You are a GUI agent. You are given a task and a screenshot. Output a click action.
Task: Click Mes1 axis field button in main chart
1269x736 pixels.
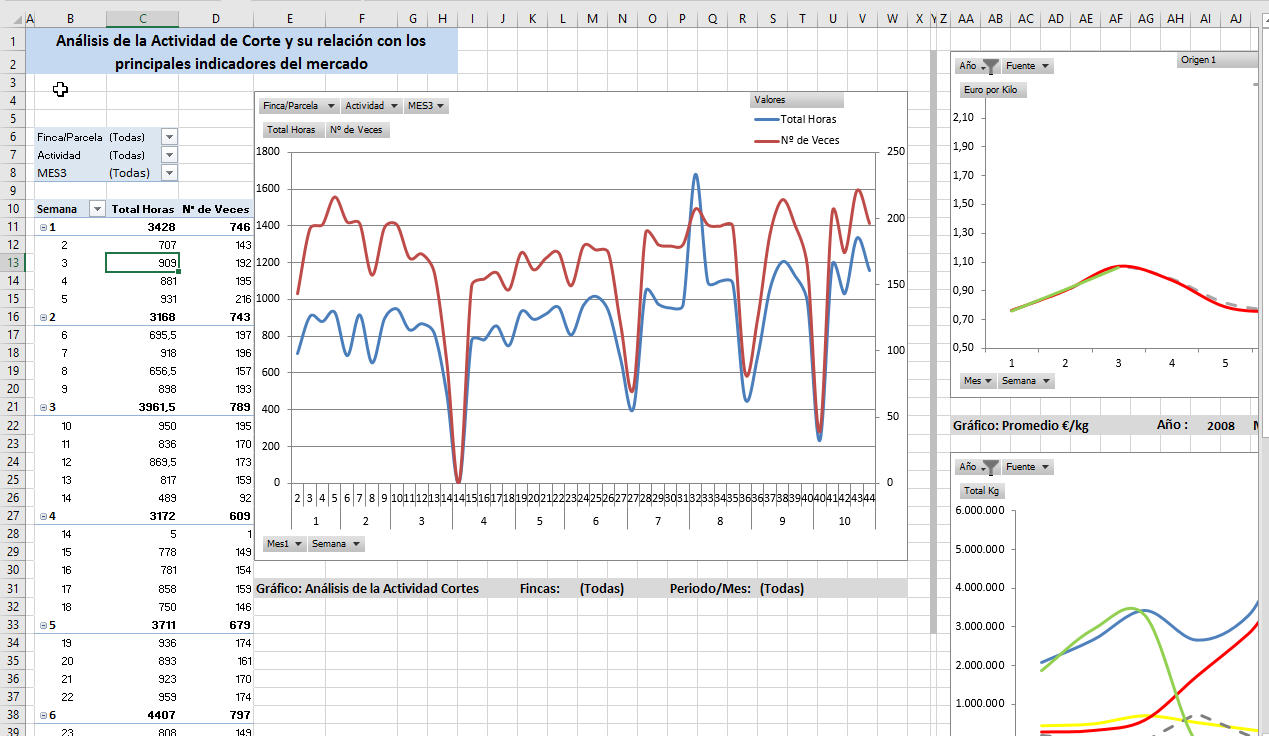click(x=281, y=544)
